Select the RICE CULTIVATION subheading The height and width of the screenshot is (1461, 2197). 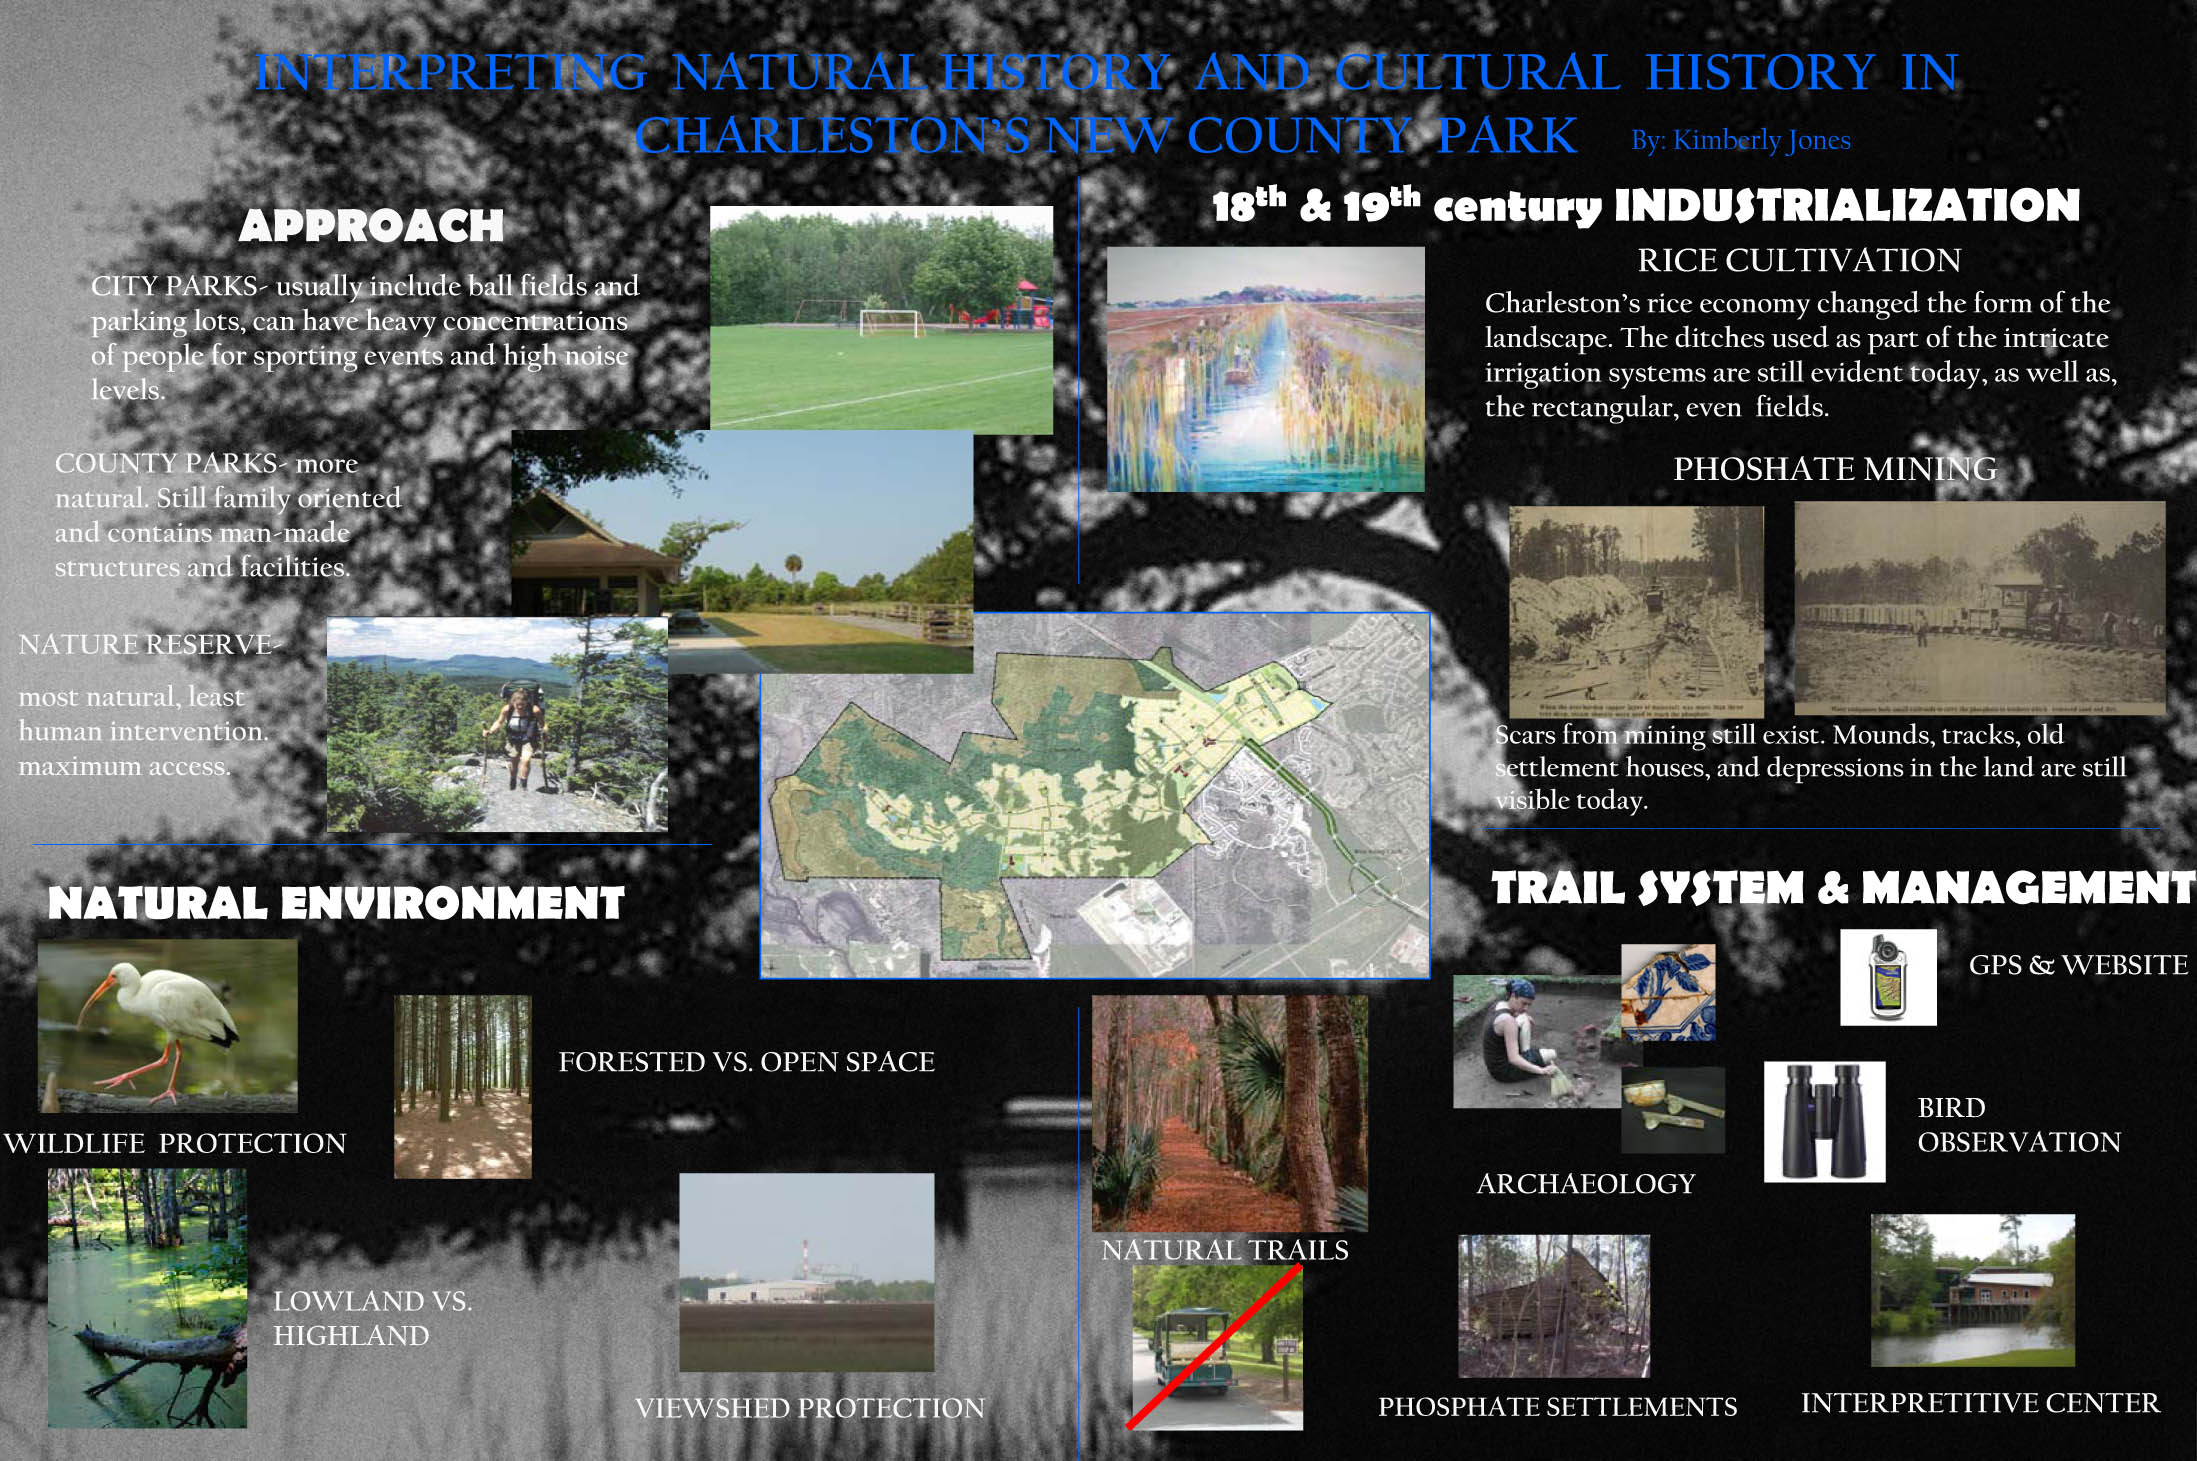click(1799, 260)
